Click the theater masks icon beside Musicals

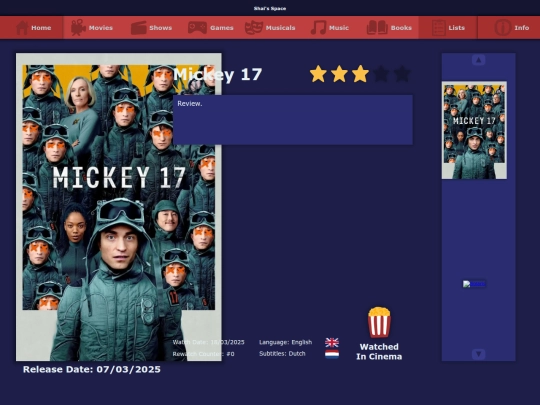pos(254,28)
